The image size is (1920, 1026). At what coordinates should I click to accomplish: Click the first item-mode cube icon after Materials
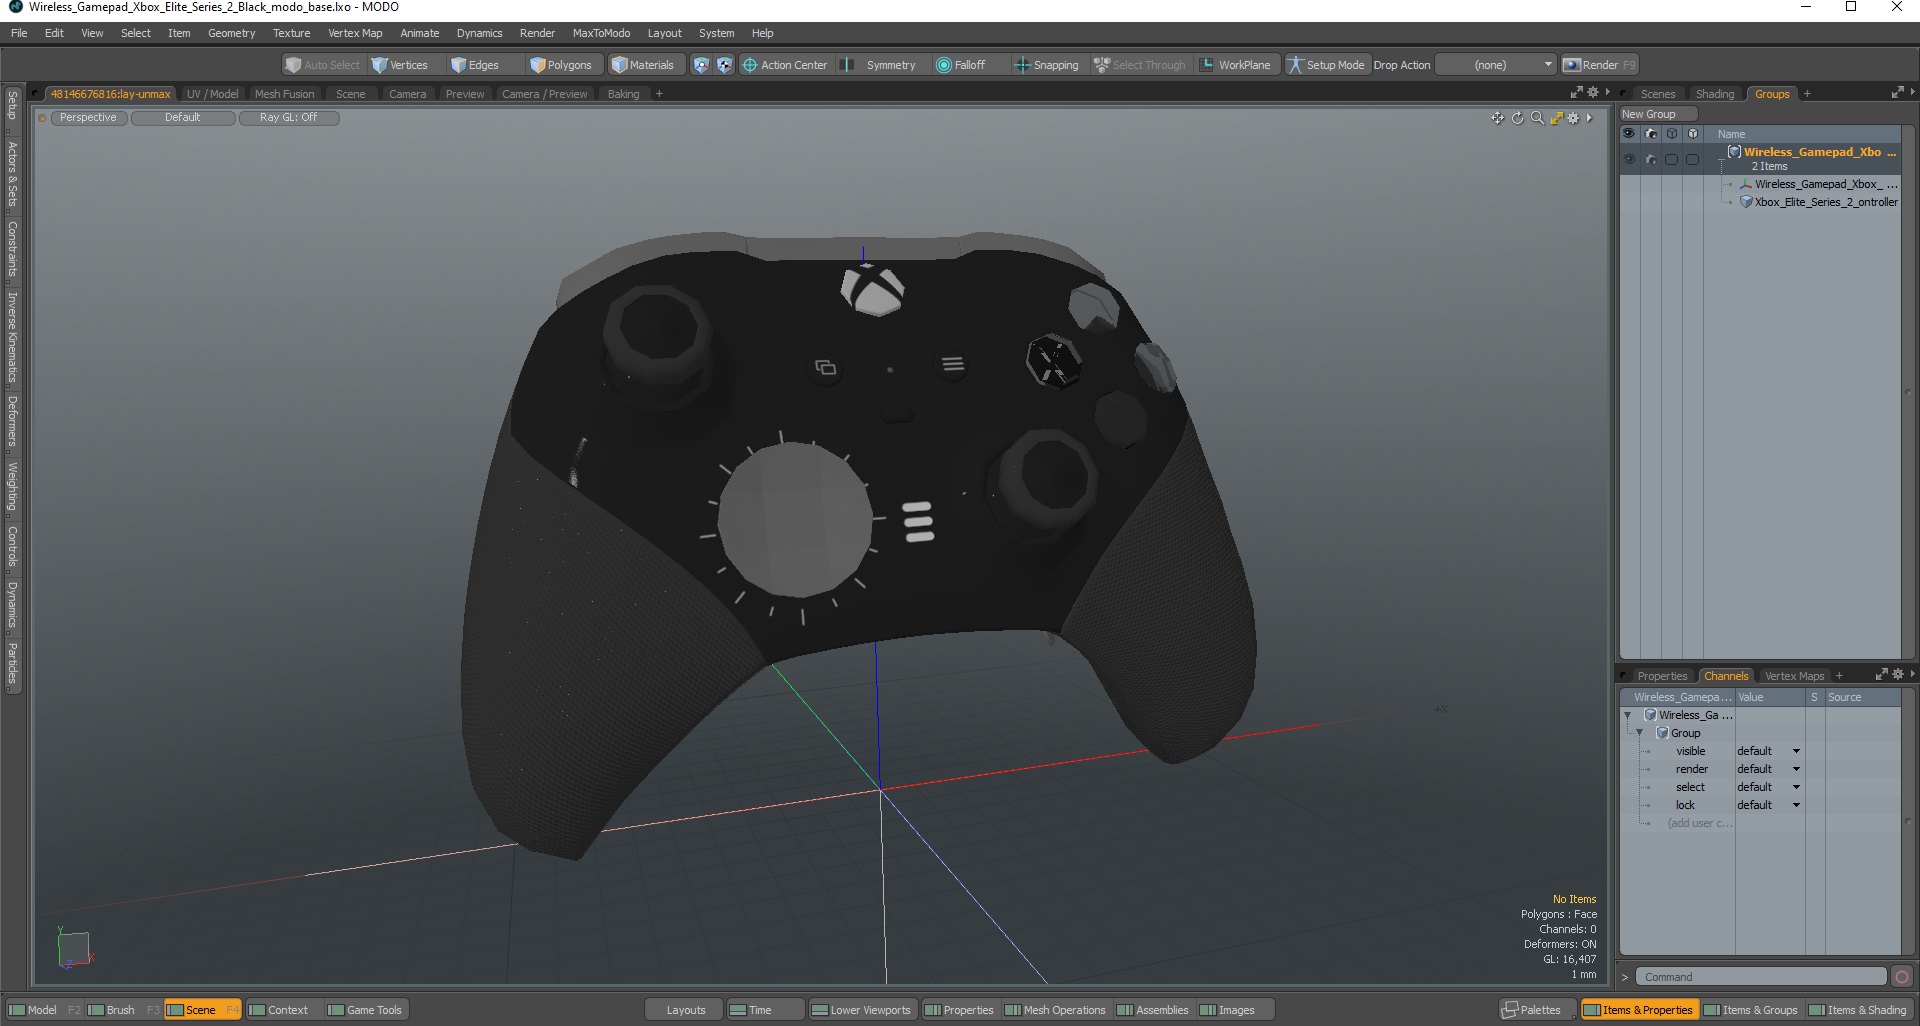click(701, 65)
